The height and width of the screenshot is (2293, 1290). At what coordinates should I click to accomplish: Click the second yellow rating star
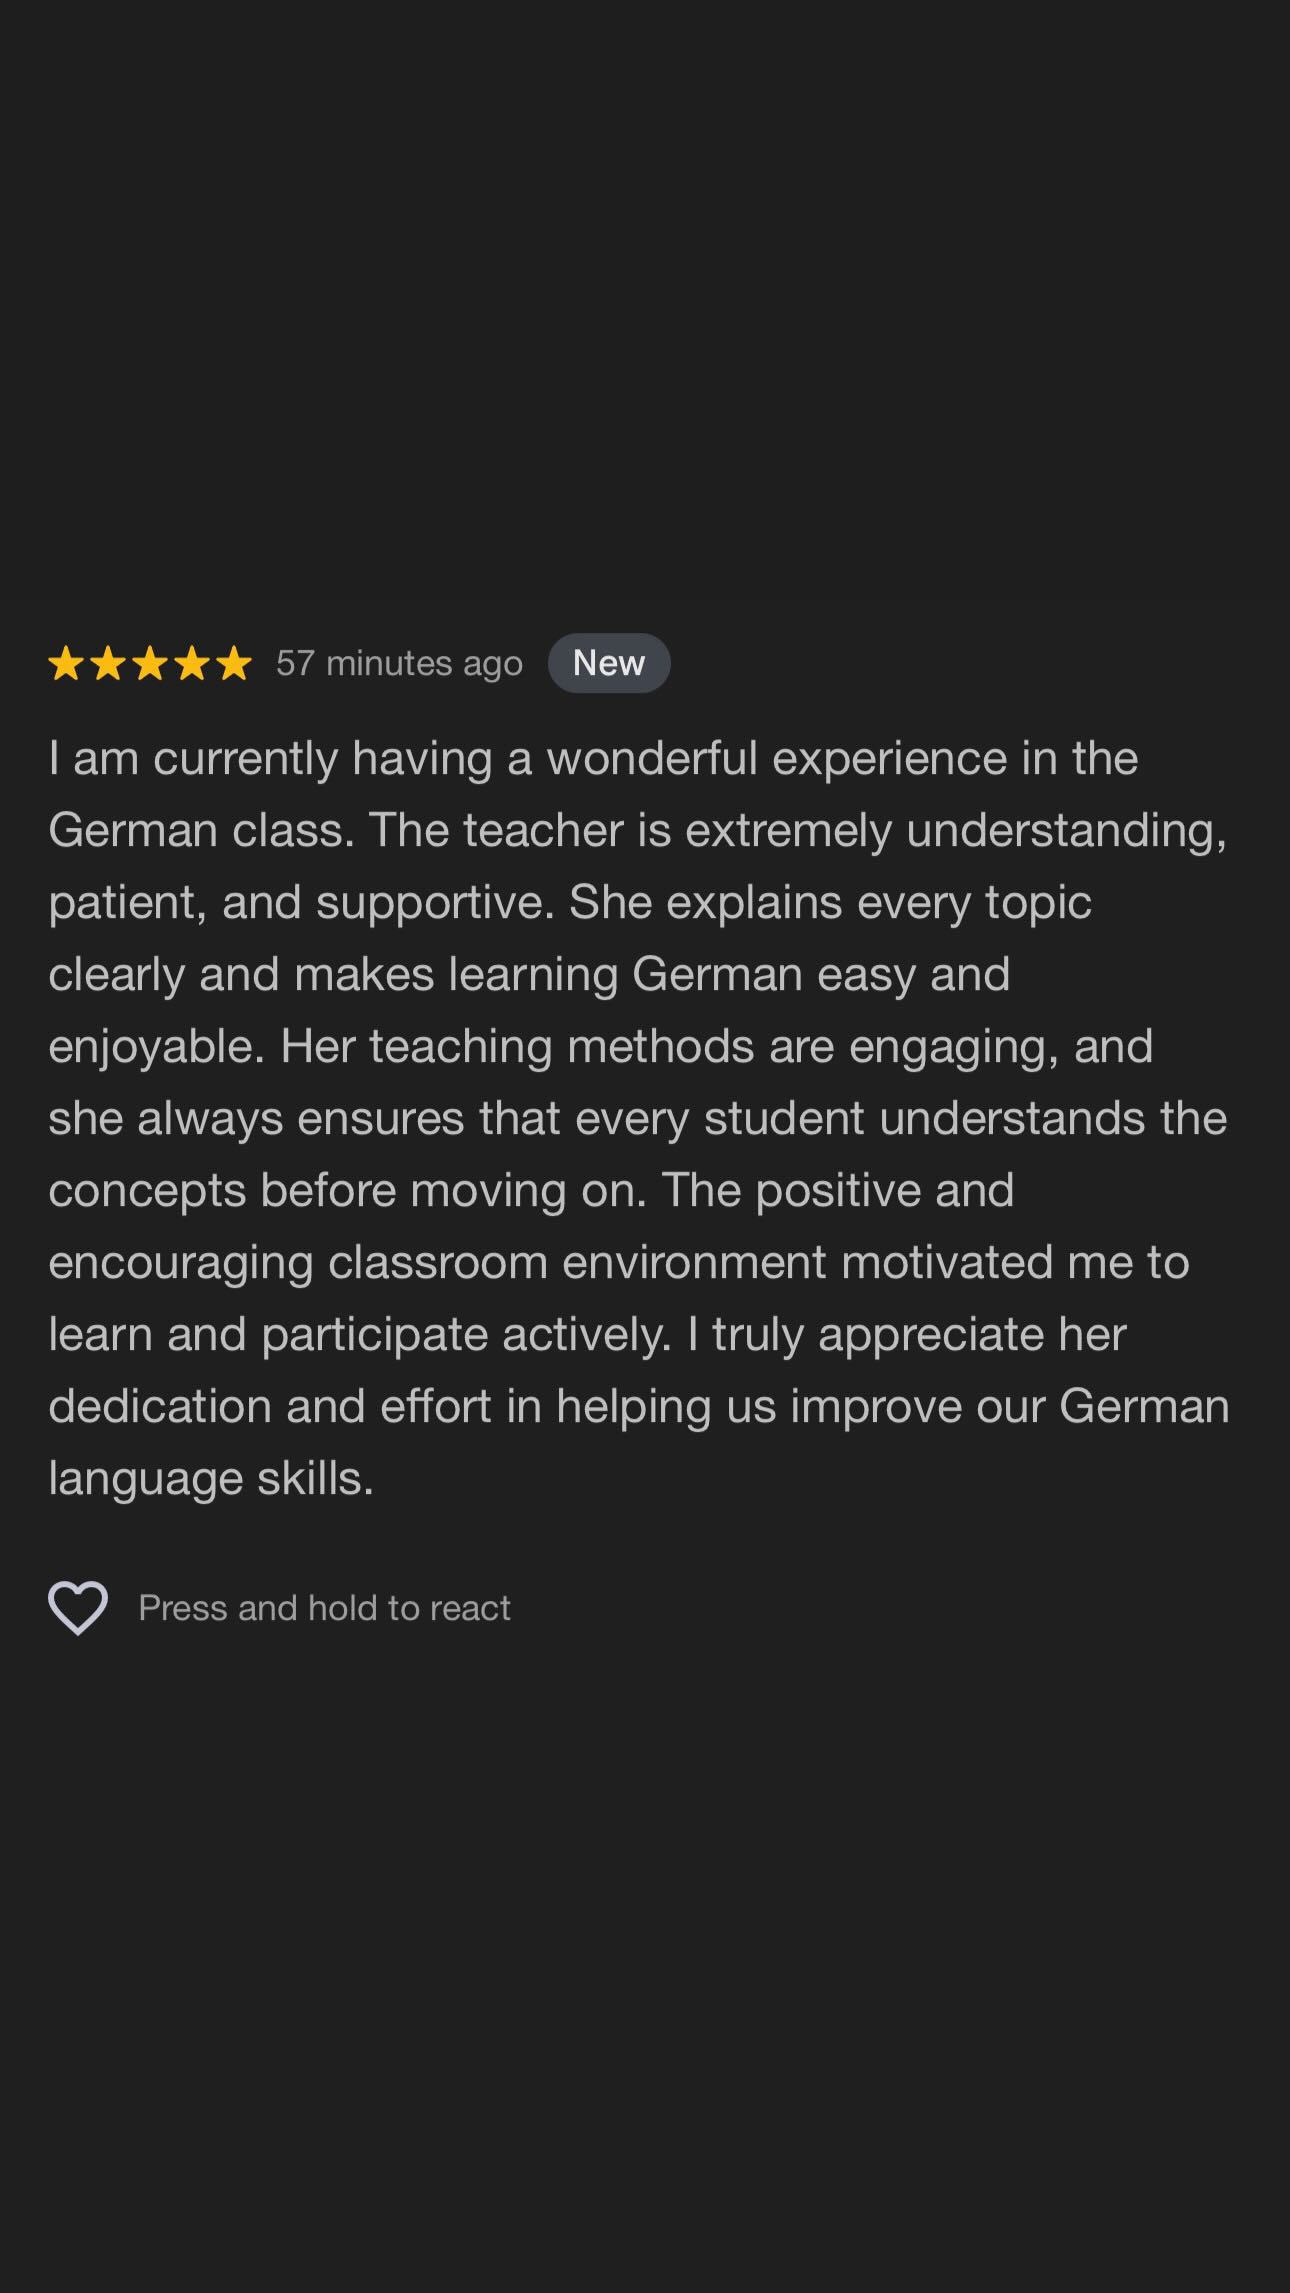(x=108, y=663)
